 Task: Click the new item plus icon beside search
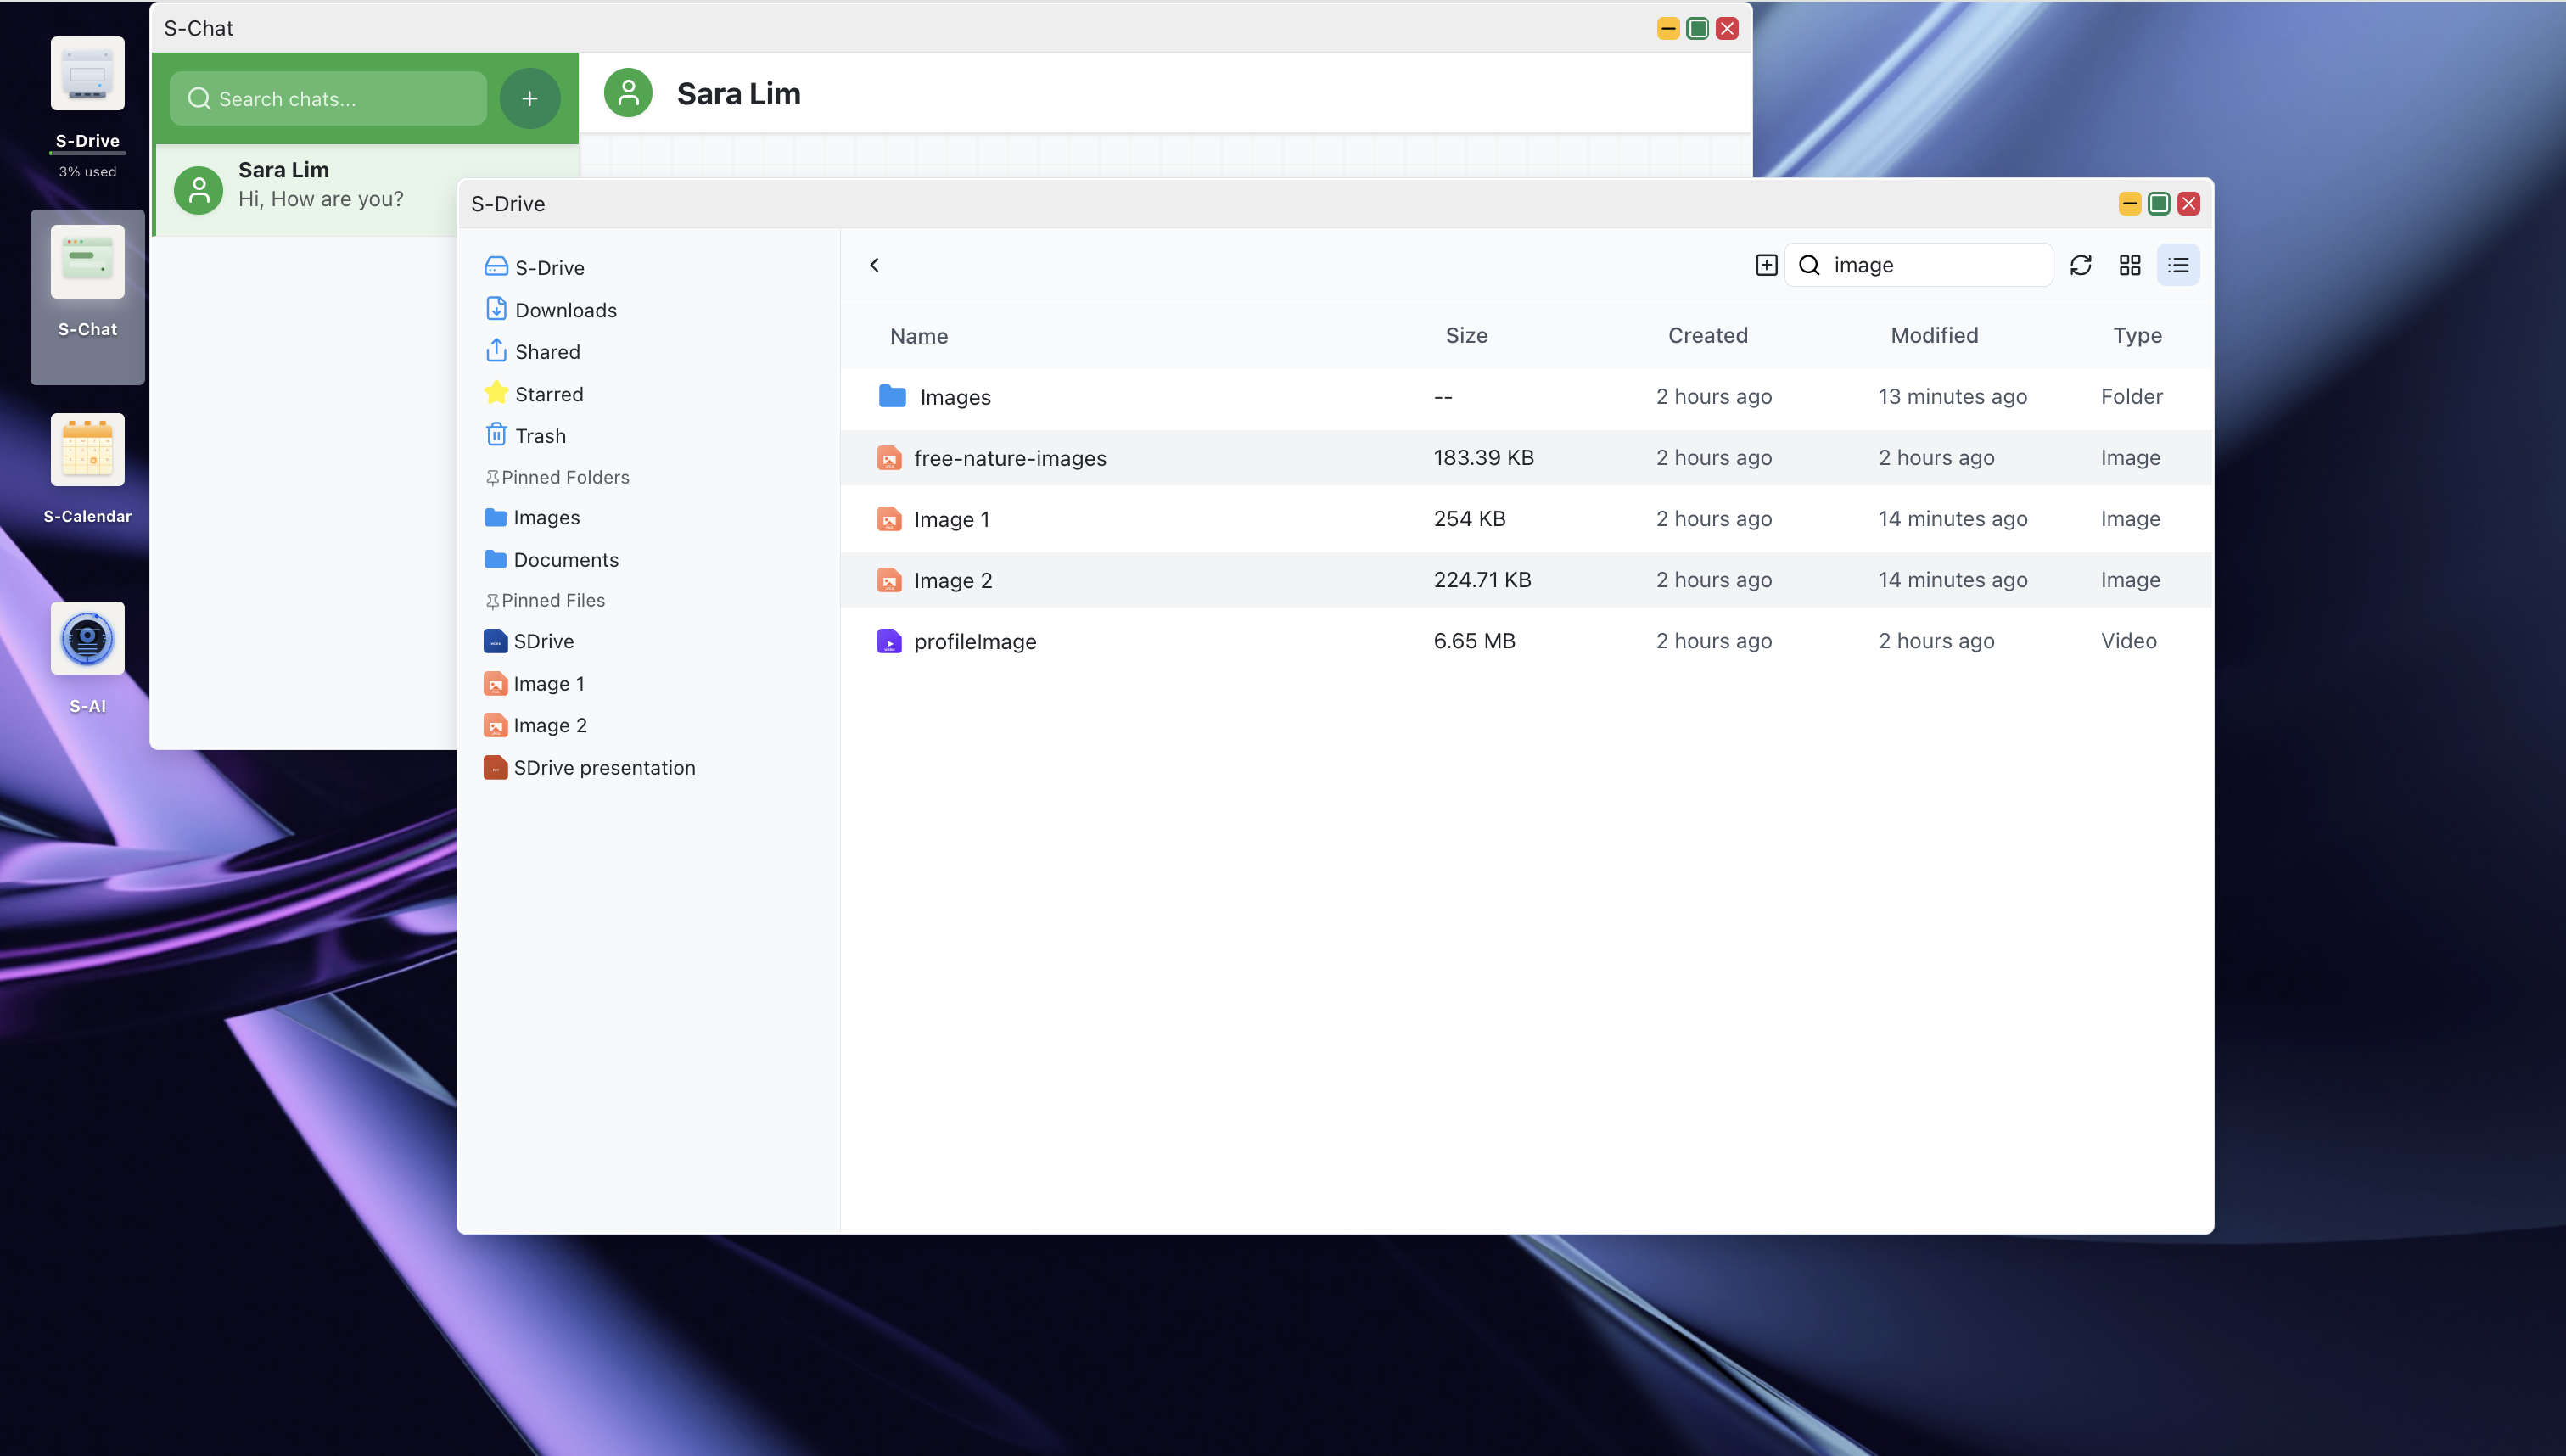click(1766, 265)
